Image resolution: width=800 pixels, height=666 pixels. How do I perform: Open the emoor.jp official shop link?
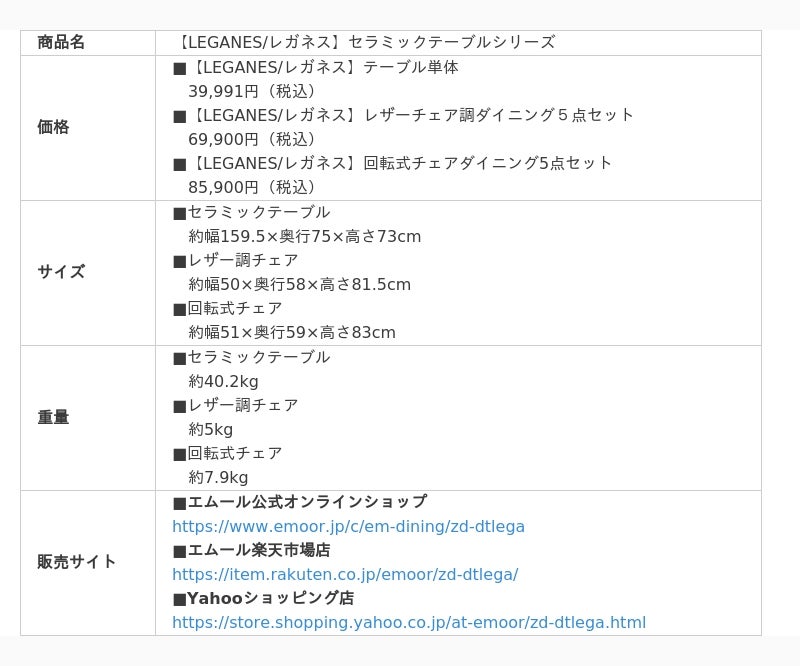click(348, 526)
